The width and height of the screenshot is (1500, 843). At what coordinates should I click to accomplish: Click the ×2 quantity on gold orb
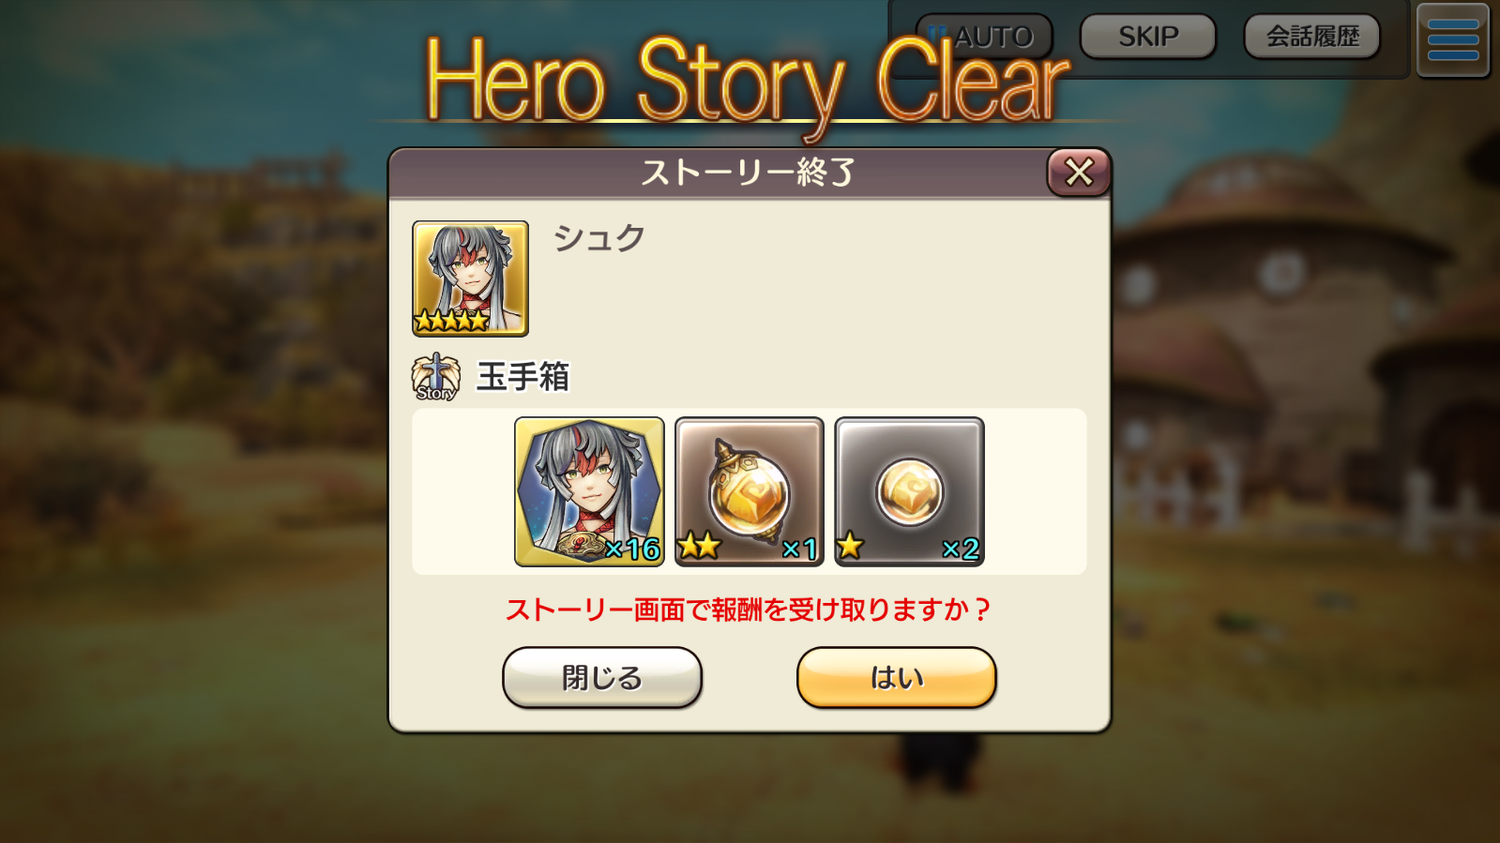coord(960,548)
